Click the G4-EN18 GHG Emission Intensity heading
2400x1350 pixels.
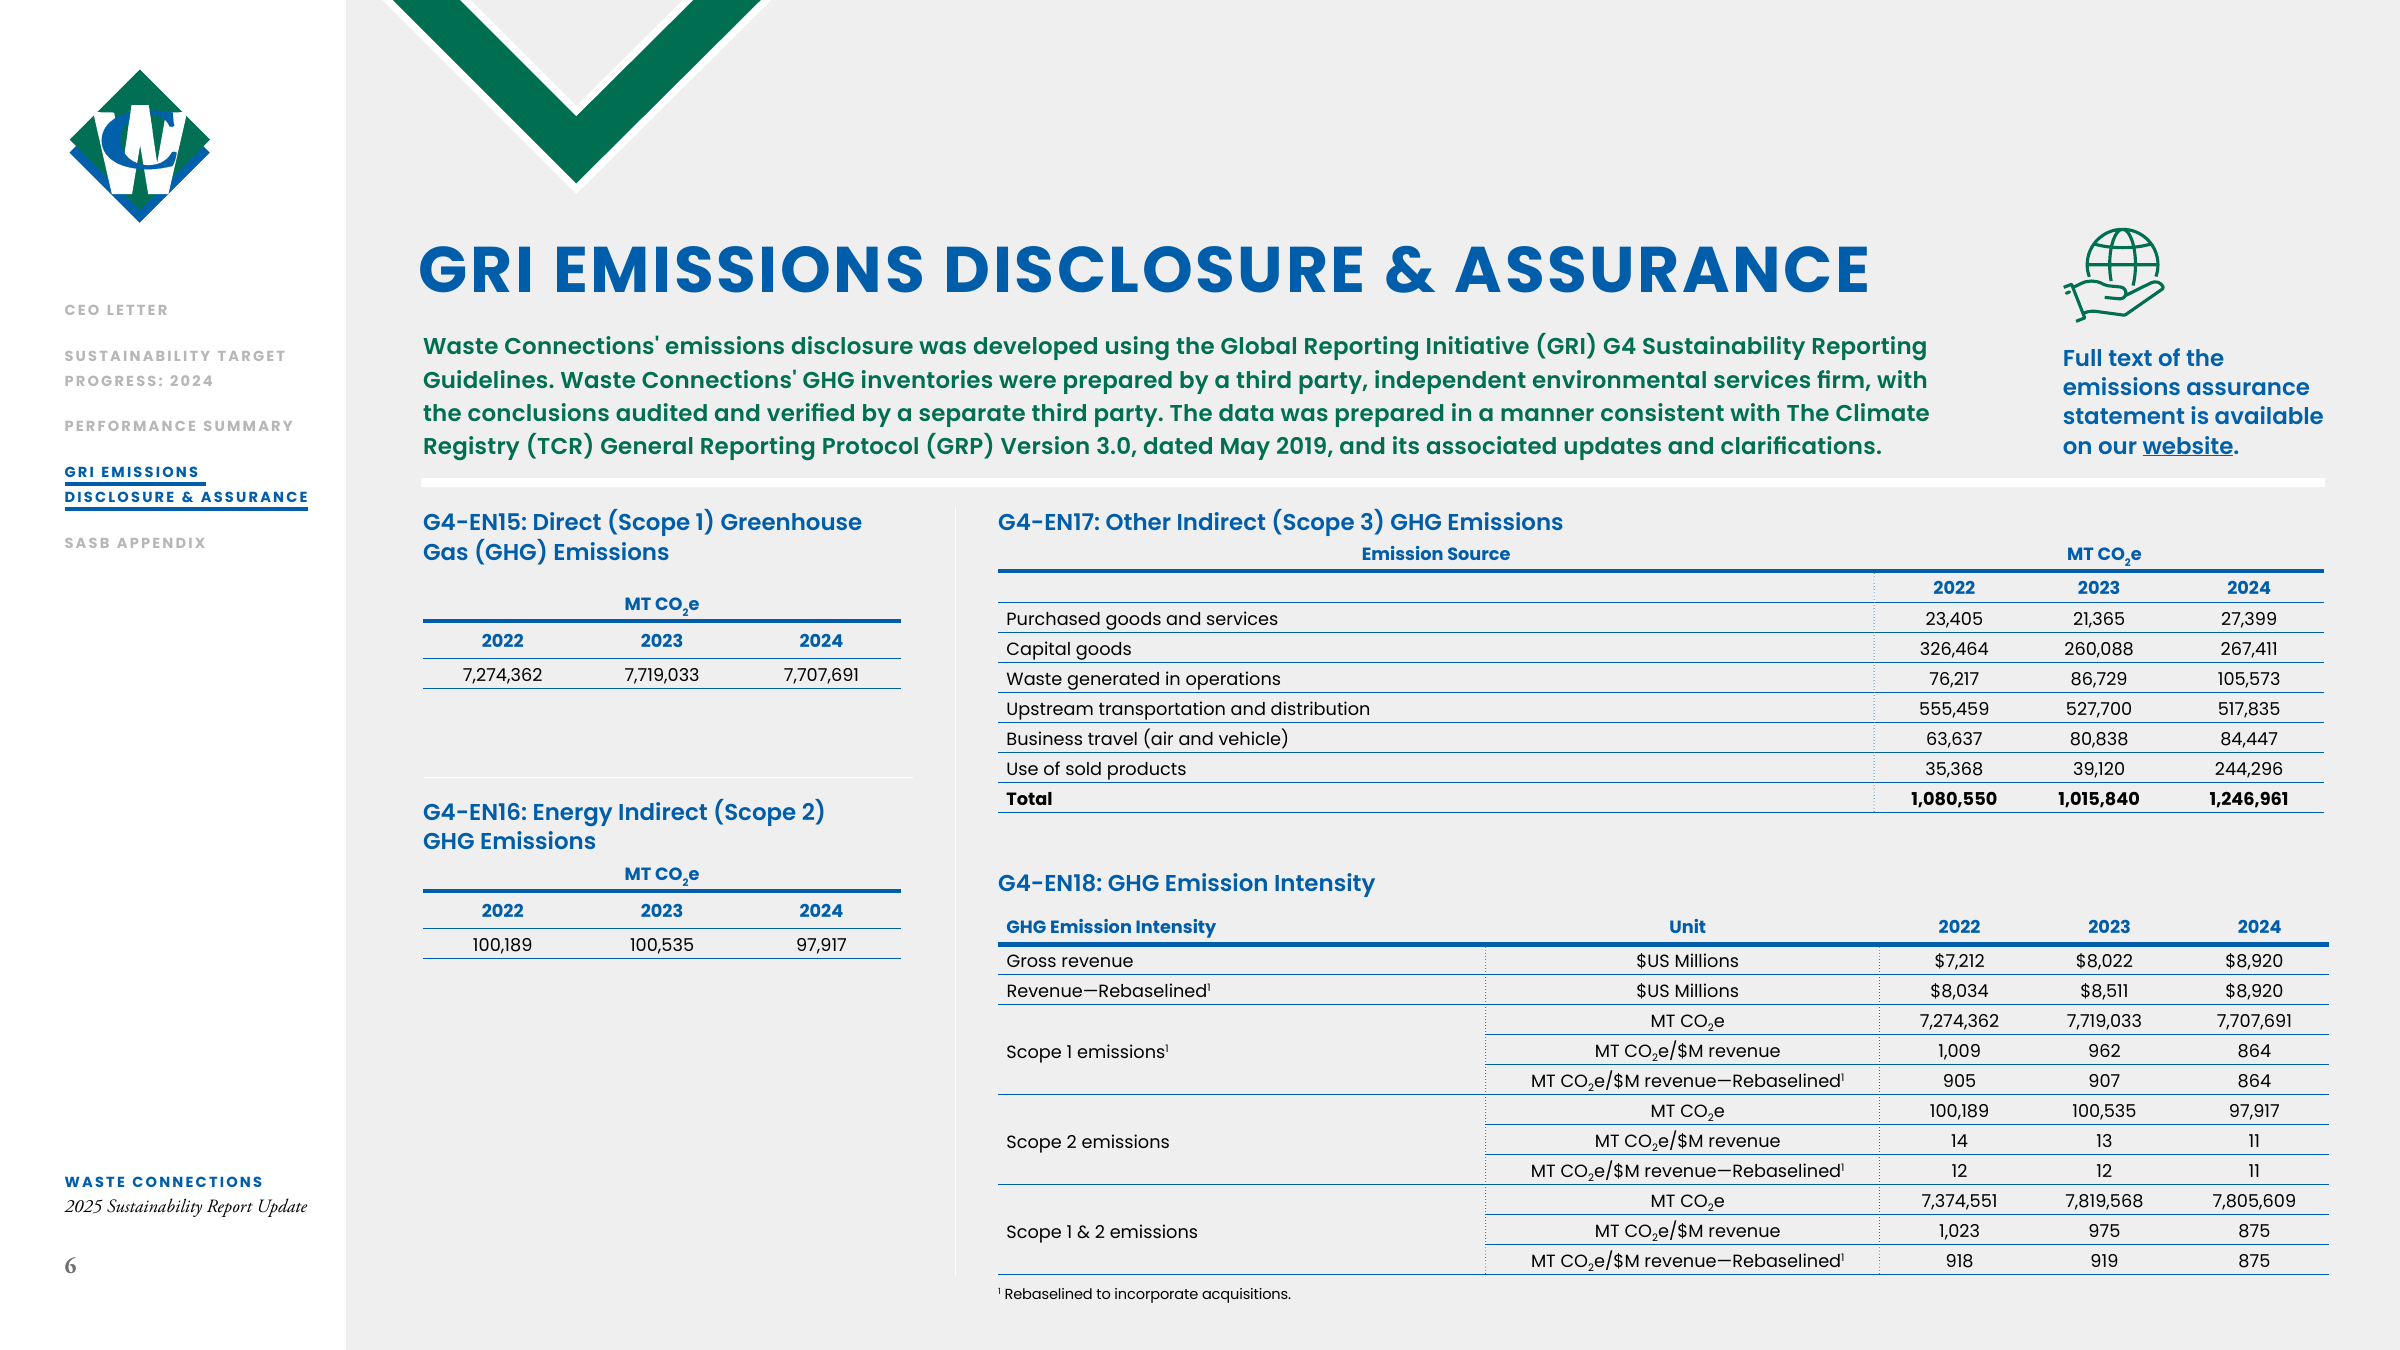click(1186, 883)
